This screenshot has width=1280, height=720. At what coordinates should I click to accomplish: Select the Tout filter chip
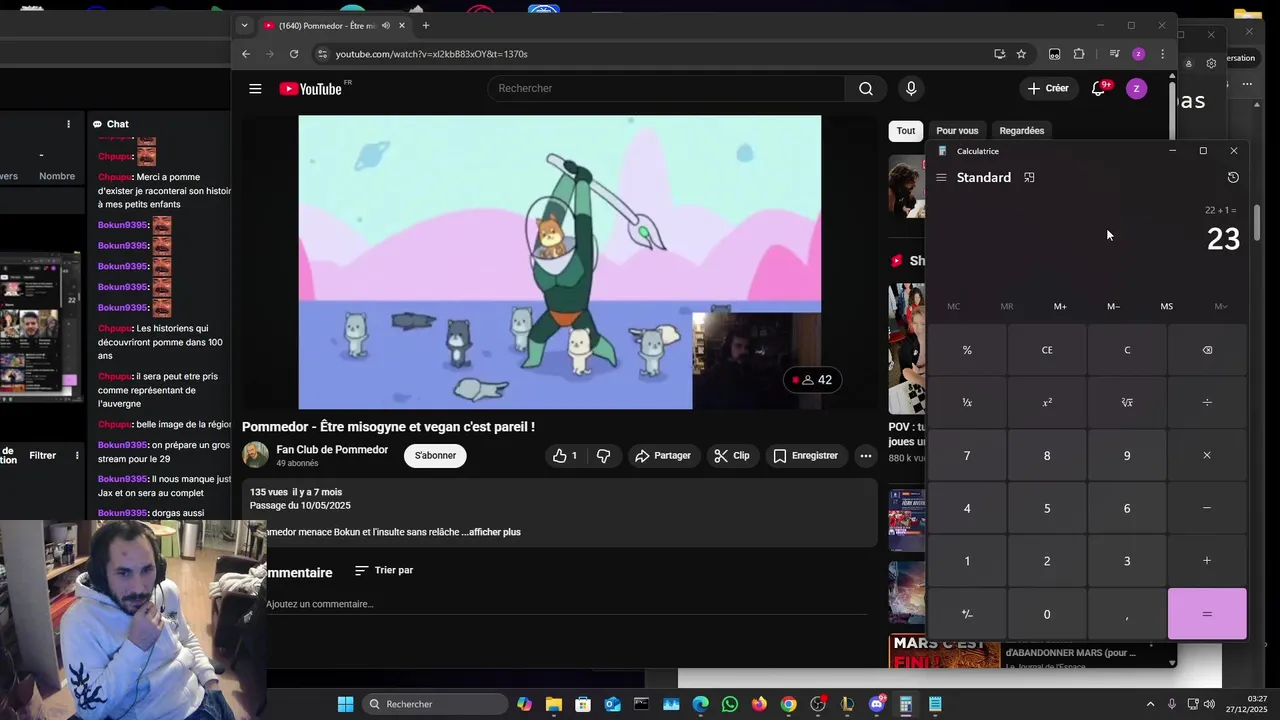click(x=906, y=131)
